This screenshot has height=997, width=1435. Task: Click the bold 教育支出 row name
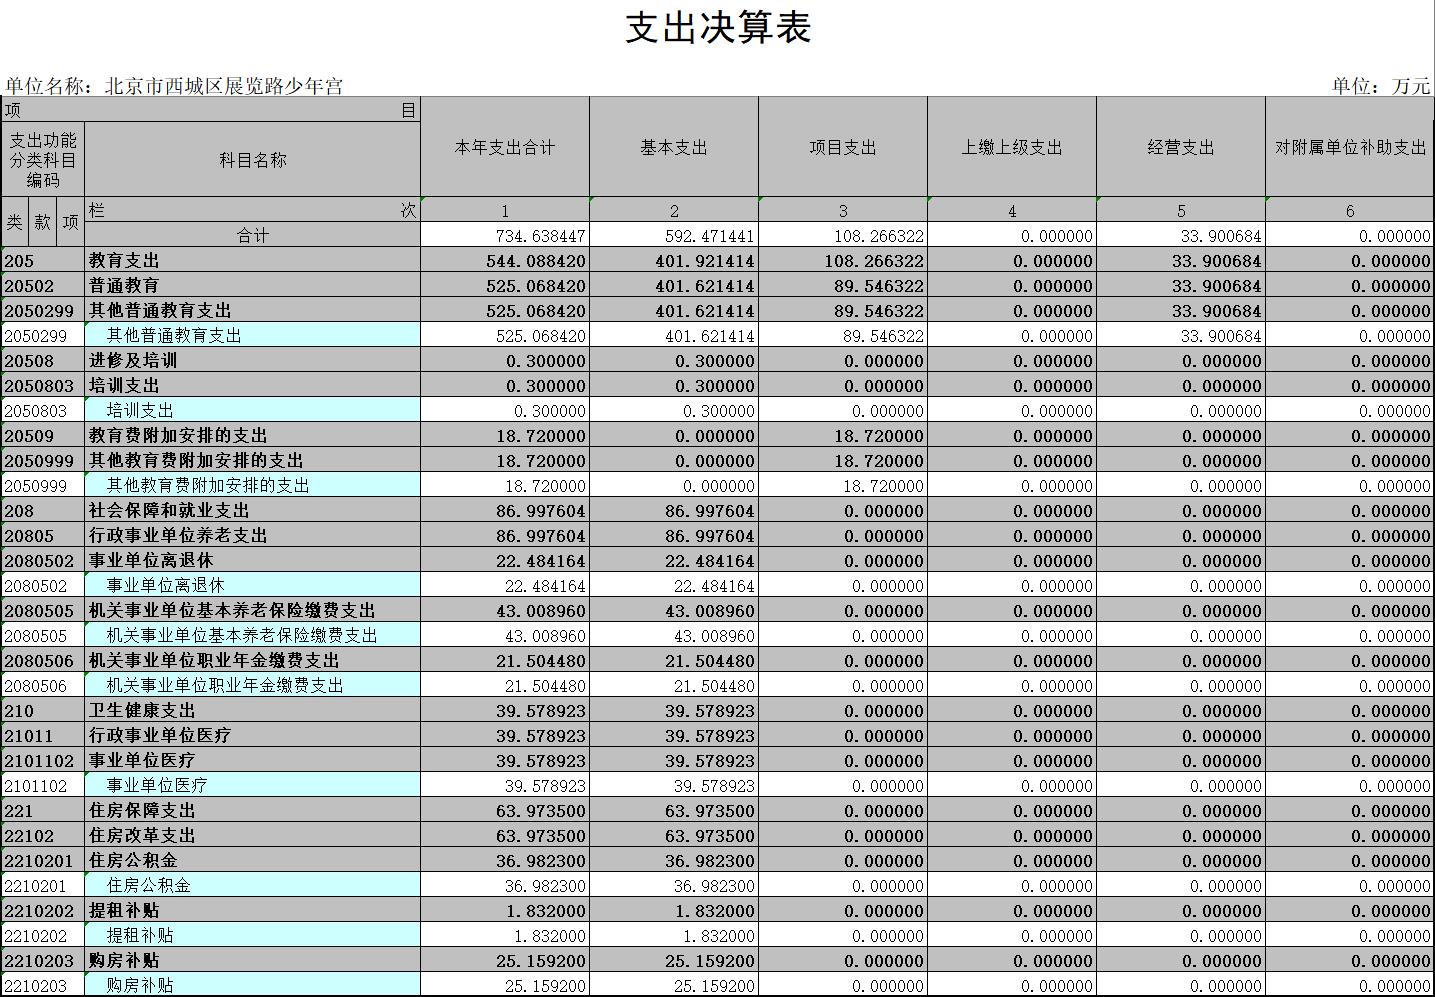click(x=253, y=261)
